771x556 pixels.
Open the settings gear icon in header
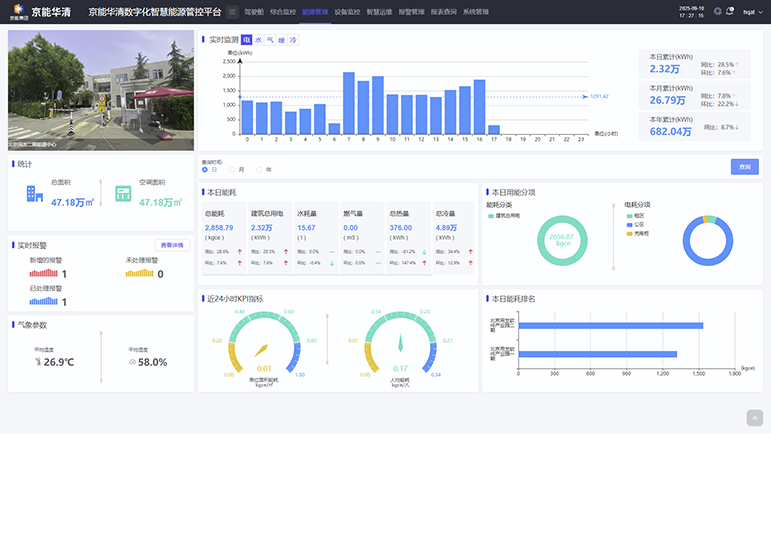point(717,11)
